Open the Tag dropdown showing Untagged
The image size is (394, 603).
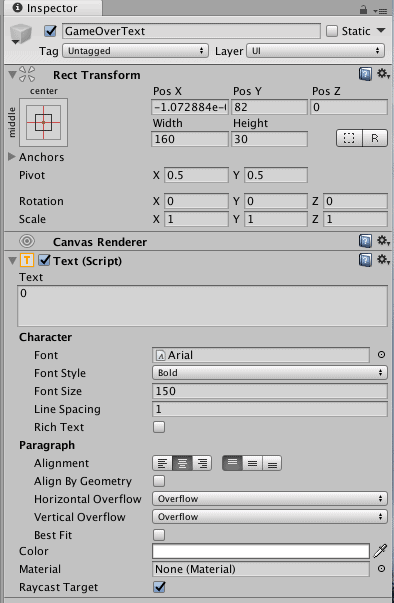tap(135, 51)
